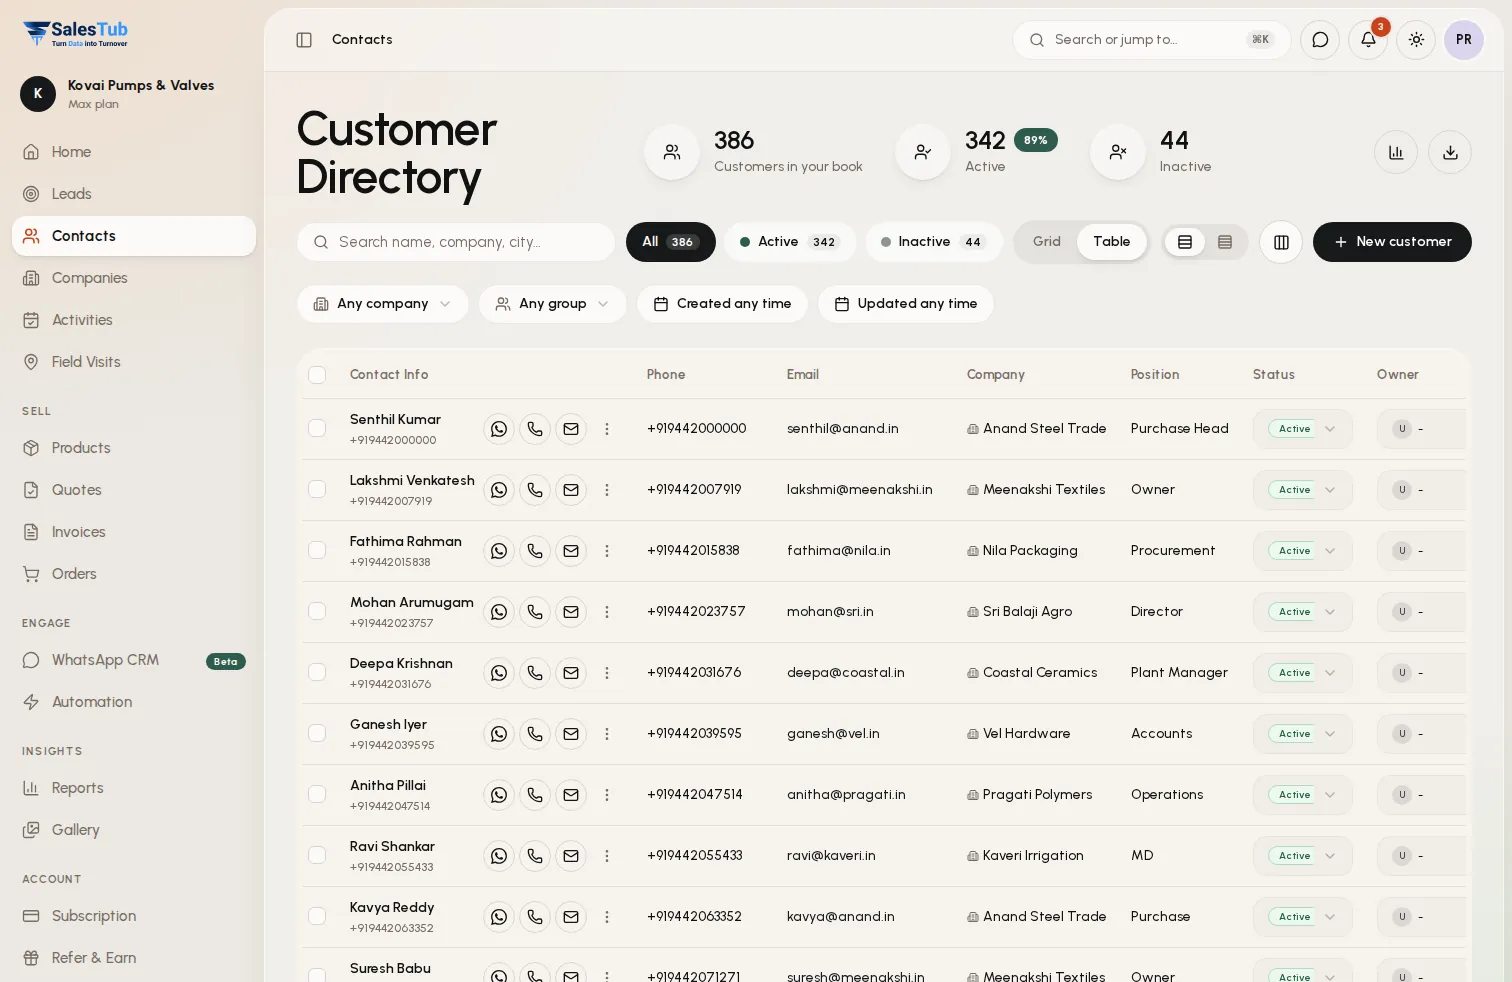The image size is (1512, 982).
Task: Open status dropdown for Ganesh Iyer
Action: [1303, 734]
